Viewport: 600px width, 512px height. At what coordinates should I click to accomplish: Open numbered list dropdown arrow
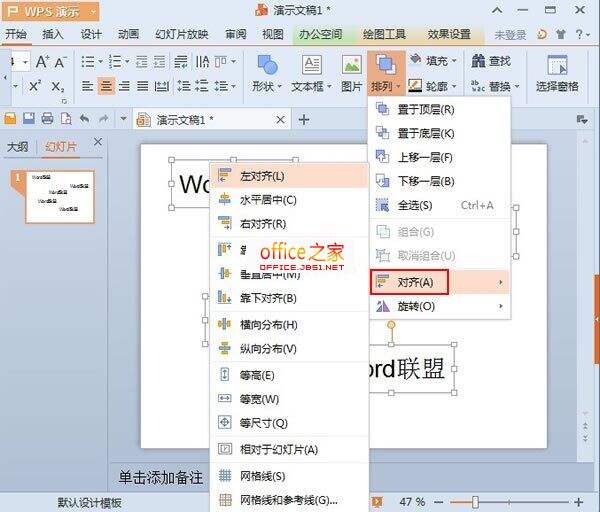pos(127,61)
